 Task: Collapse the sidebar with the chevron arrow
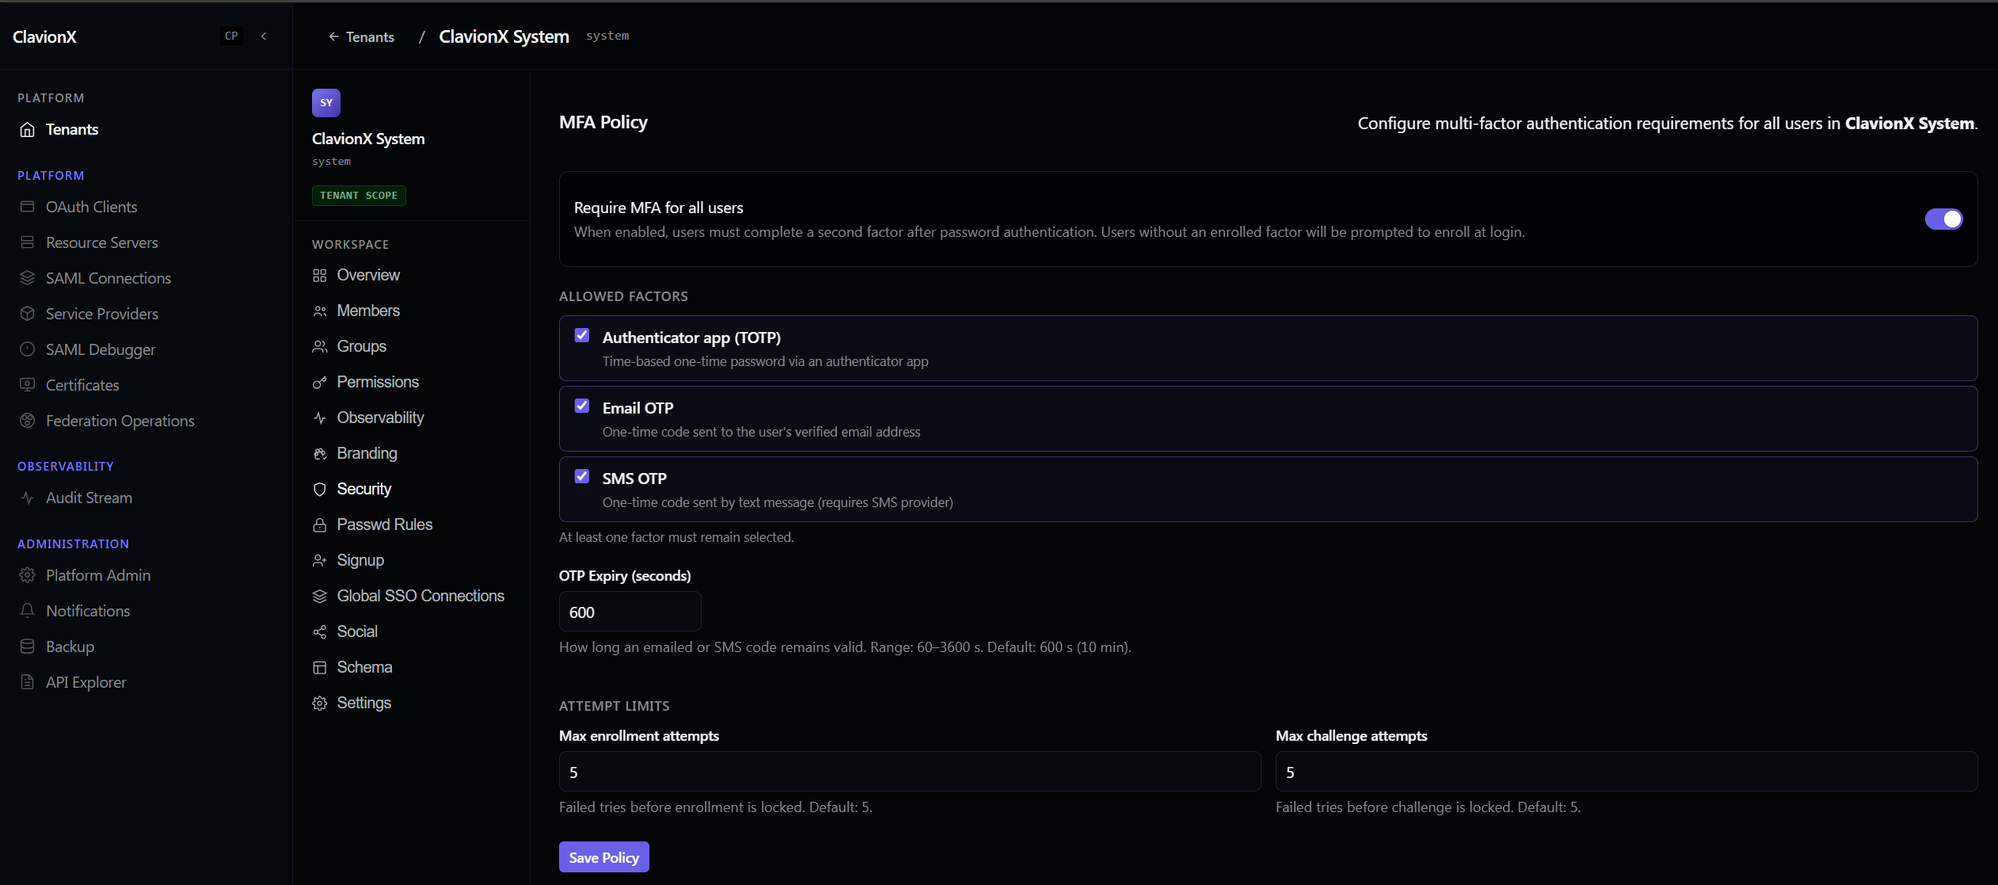pyautogui.click(x=264, y=36)
